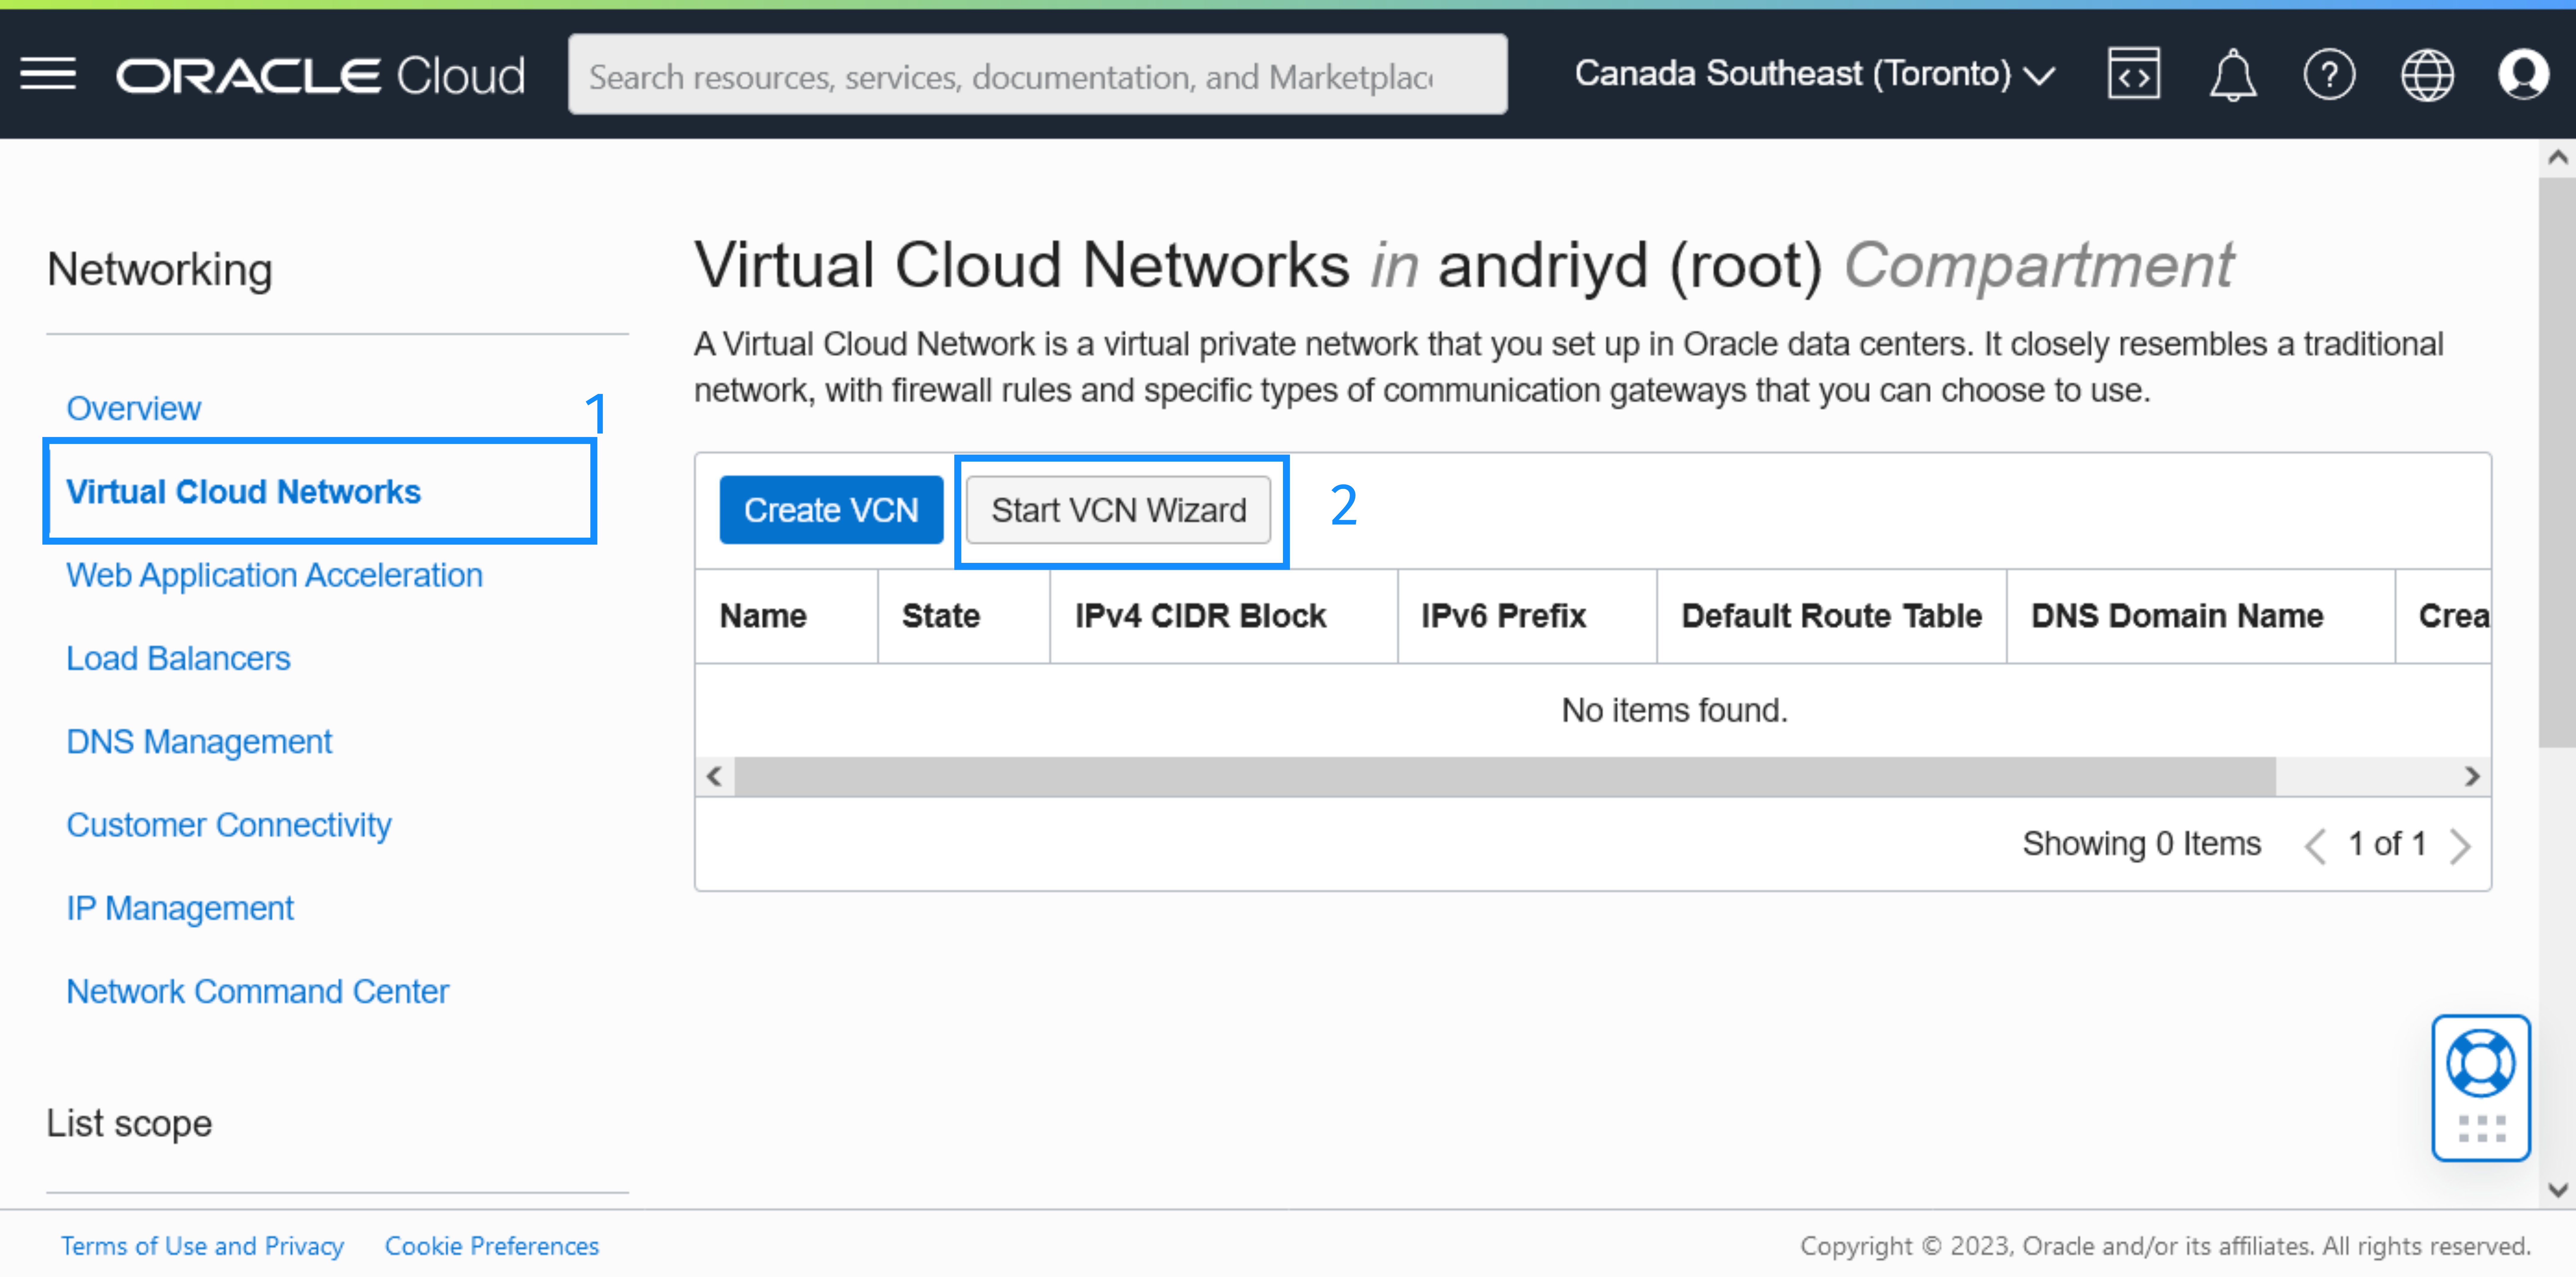The image size is (2576, 1277).
Task: Select the Overview networking menu item
Action: pos(131,406)
